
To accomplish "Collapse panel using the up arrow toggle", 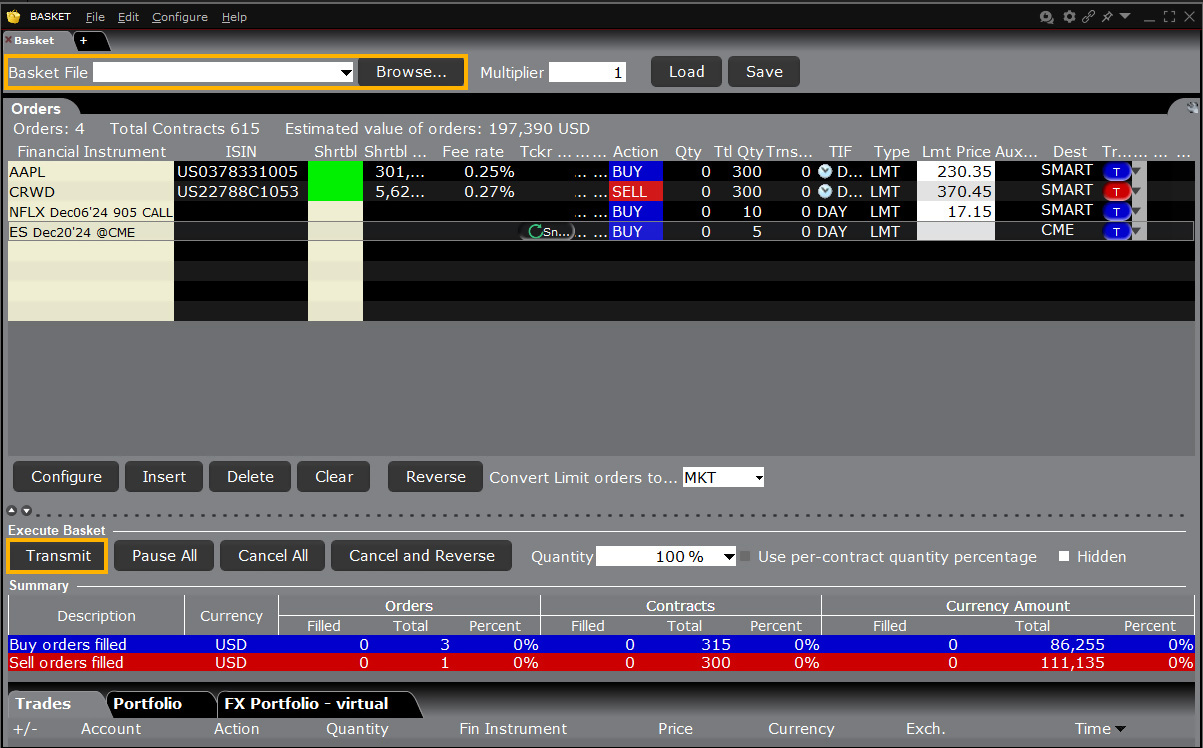I will point(13,511).
